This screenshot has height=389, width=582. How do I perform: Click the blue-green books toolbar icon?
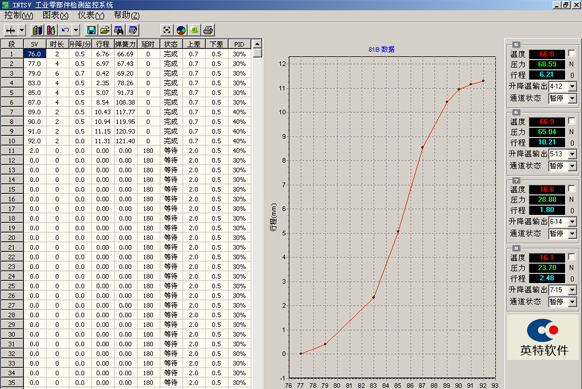pos(37,30)
